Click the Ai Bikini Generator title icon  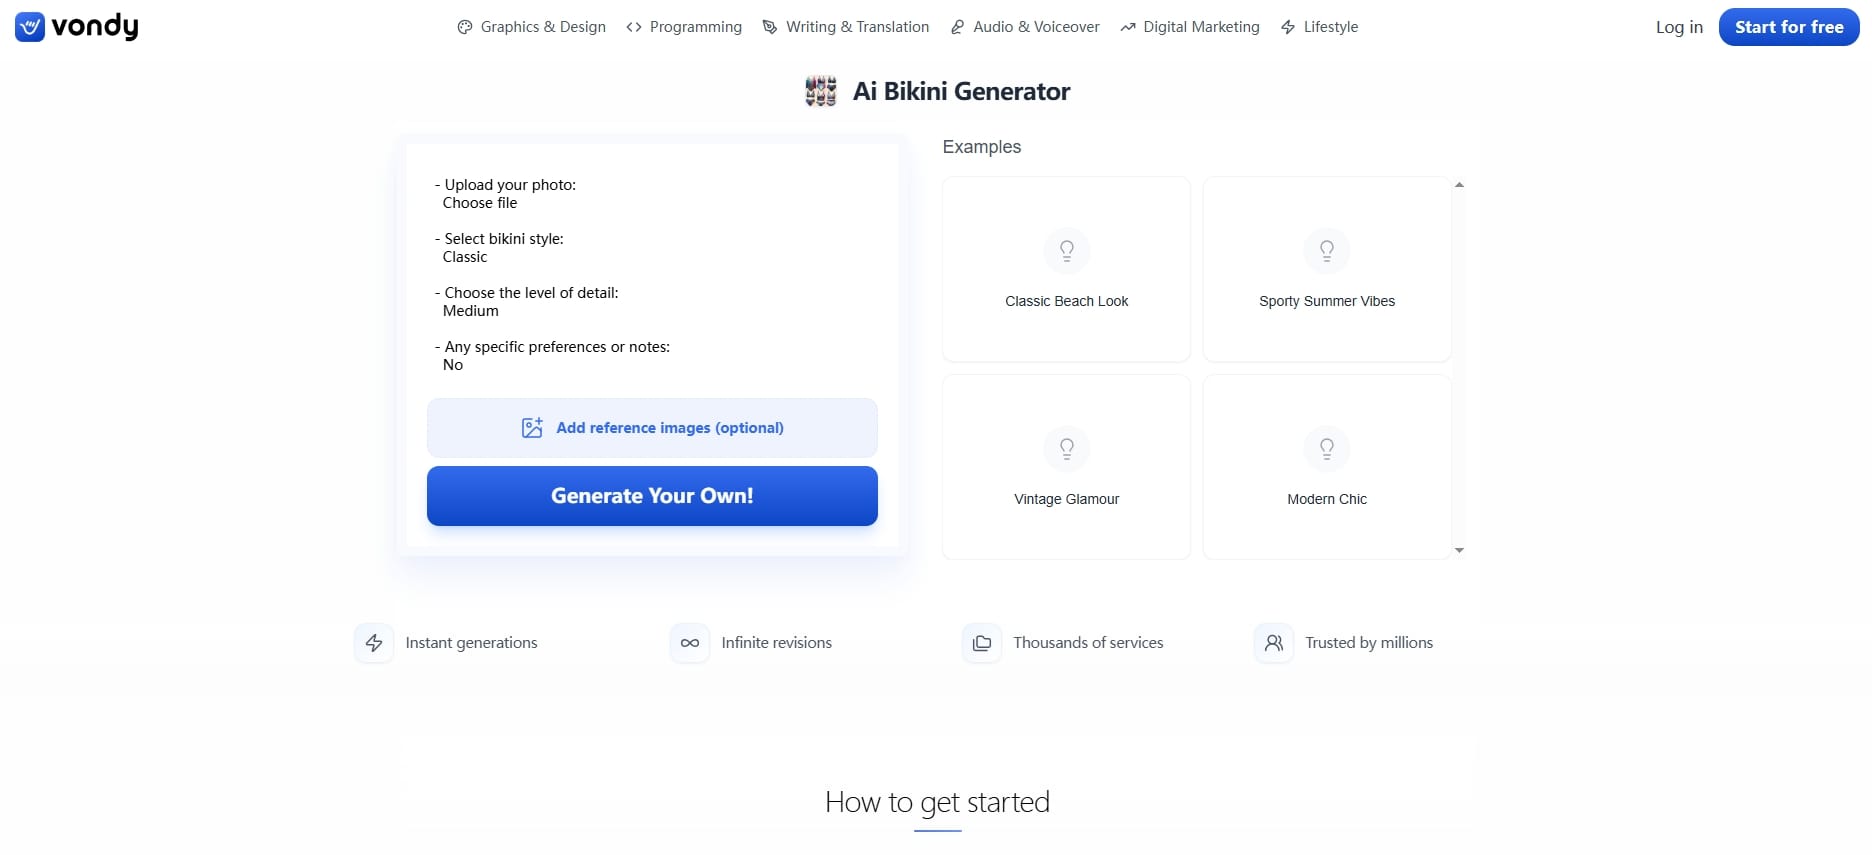pos(821,91)
